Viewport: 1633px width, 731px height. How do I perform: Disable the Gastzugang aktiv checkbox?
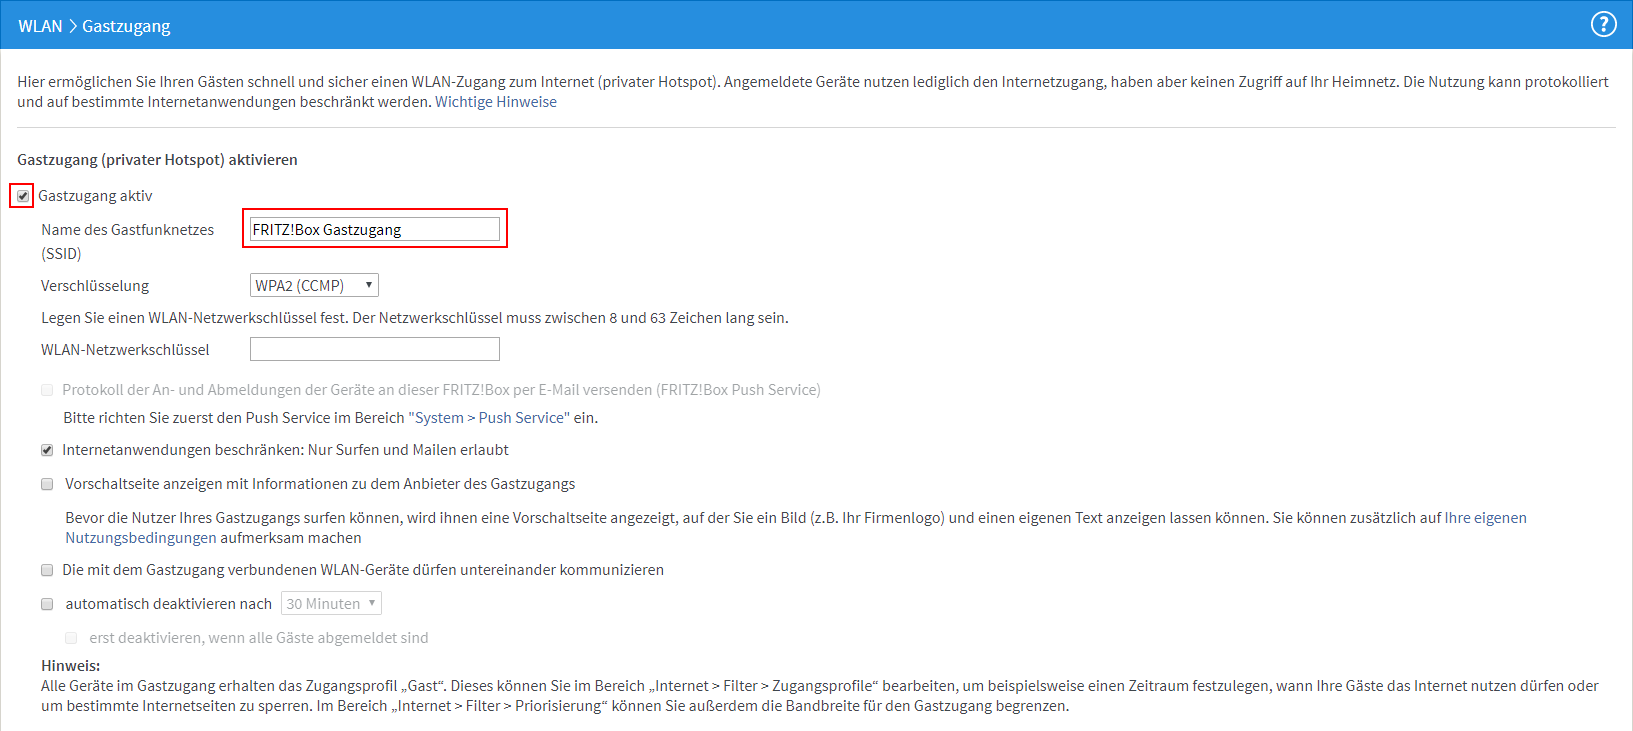tap(23, 196)
